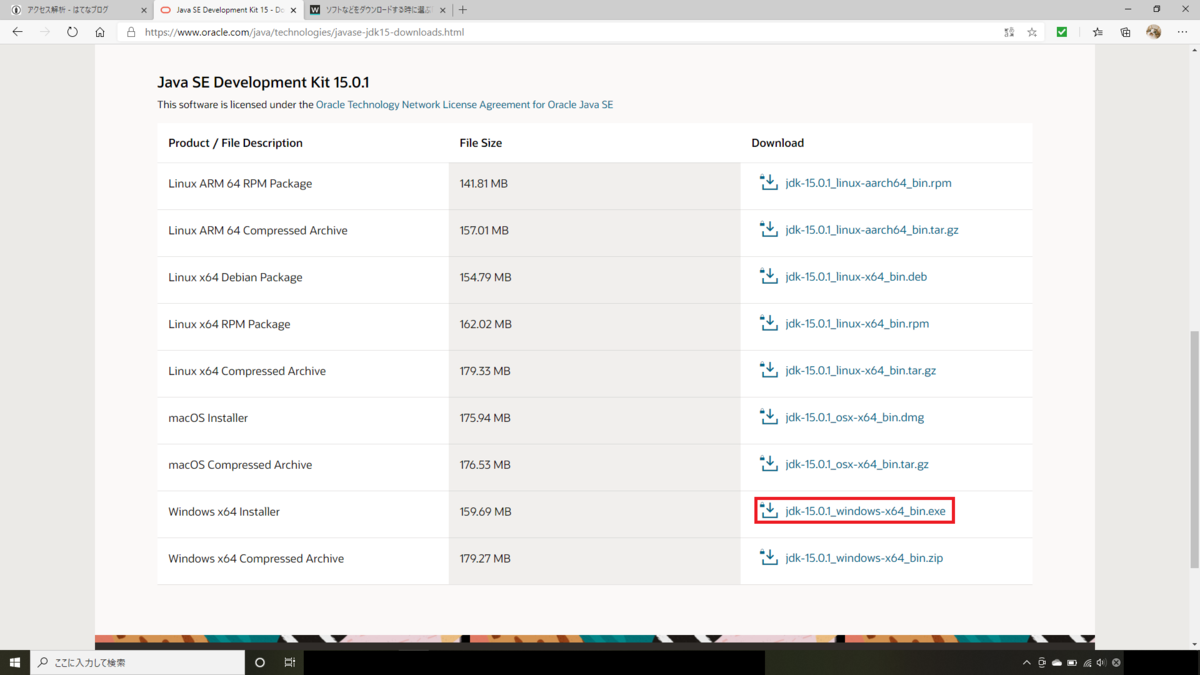Click the 'Download' column header
The width and height of the screenshot is (1200, 675).
pyautogui.click(x=778, y=143)
